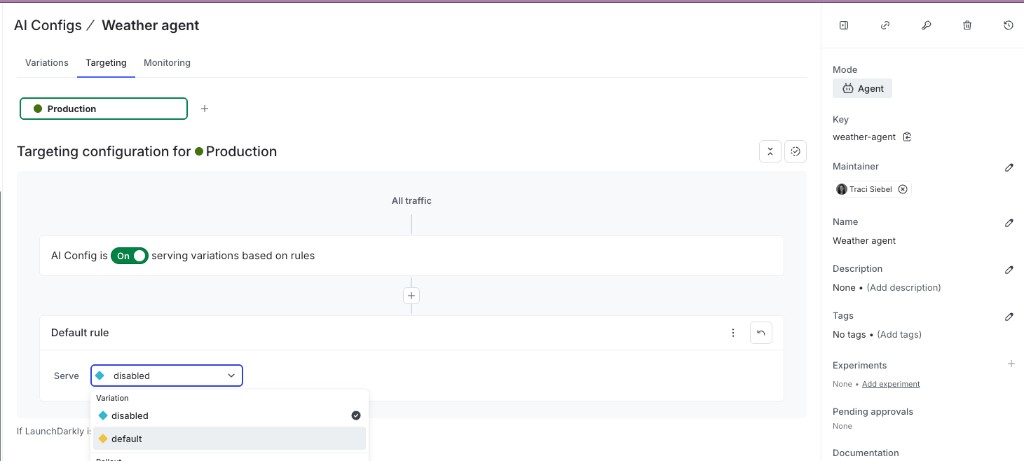This screenshot has width=1024, height=461.
Task: Open the Monitoring tab
Action: point(167,63)
